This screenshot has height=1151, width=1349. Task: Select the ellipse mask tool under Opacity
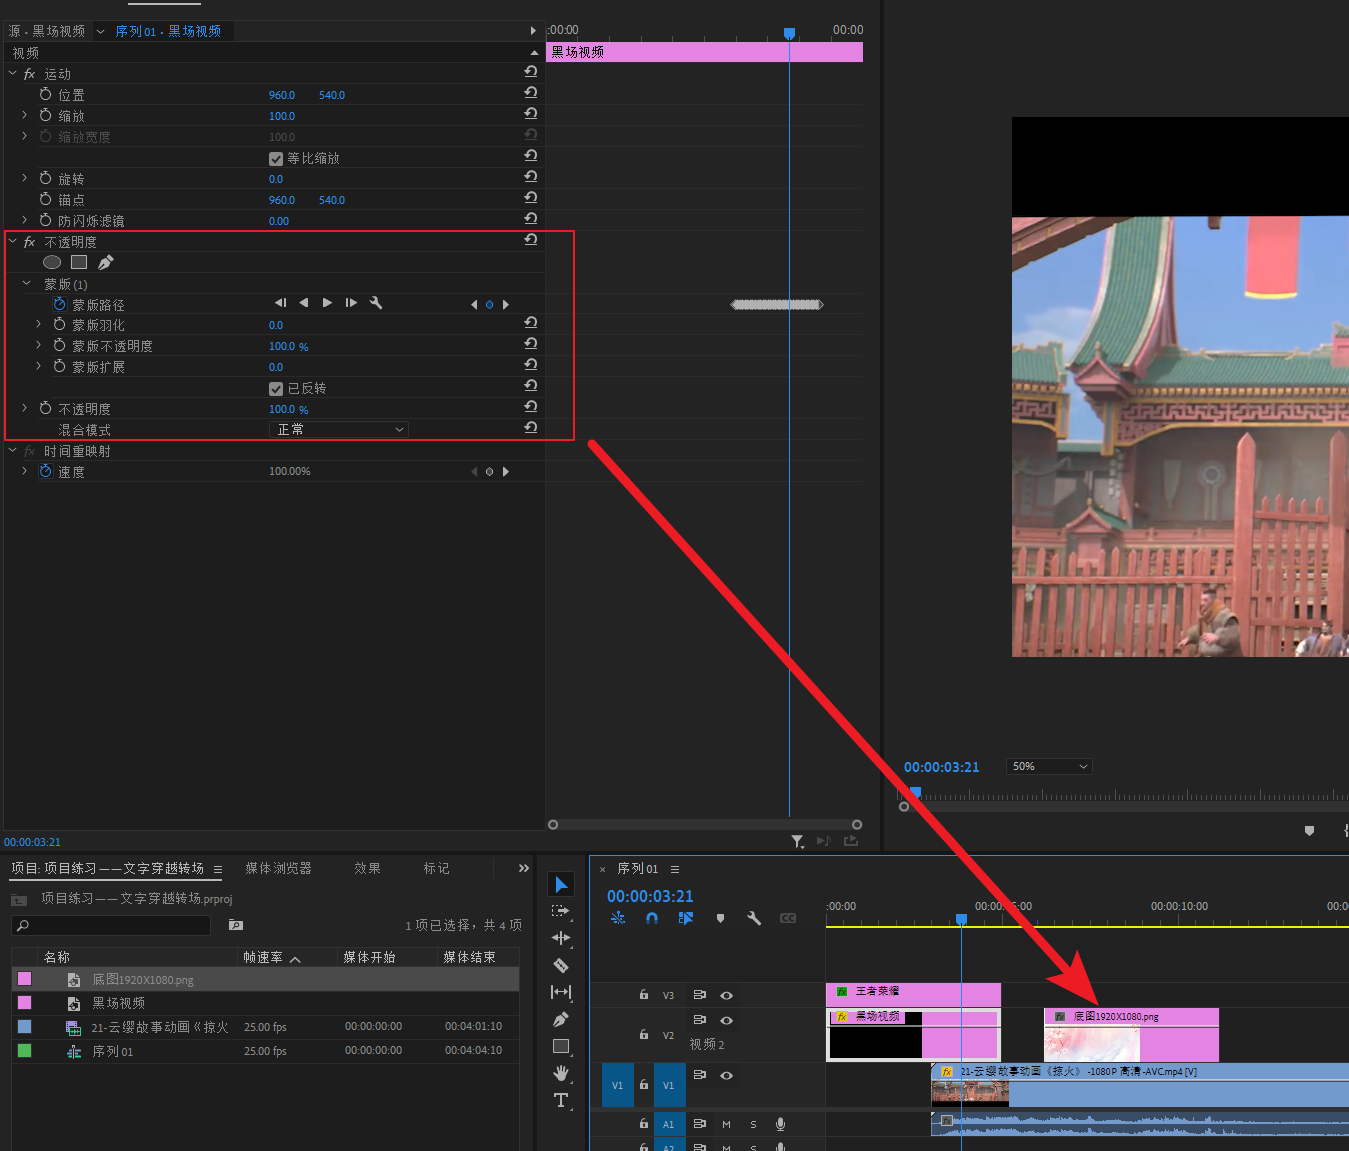[x=52, y=262]
